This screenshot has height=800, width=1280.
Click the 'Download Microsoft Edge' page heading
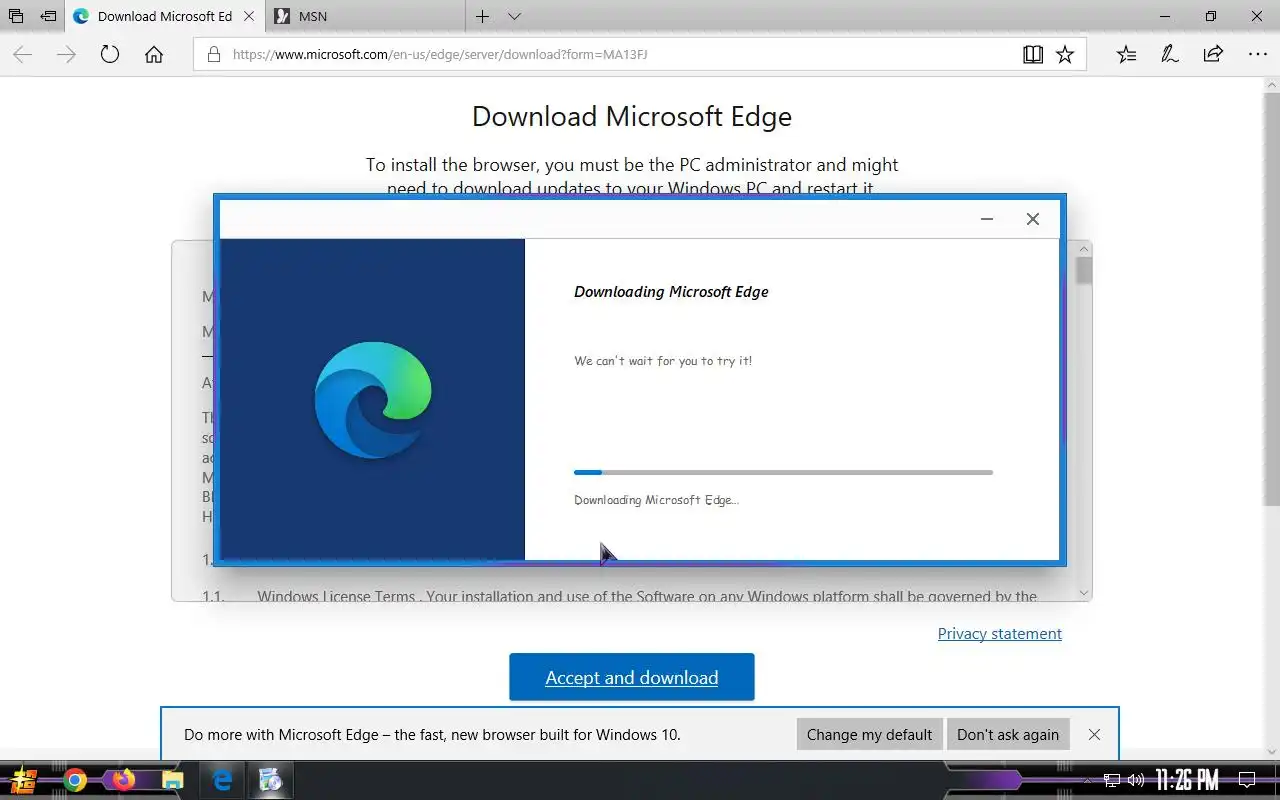point(632,116)
